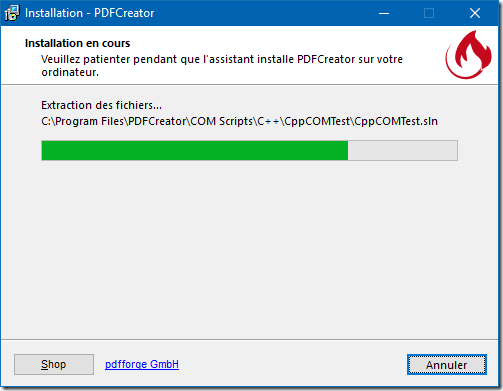Click the red PDFCreator flame logo
The height and width of the screenshot is (391, 503).
point(468,55)
